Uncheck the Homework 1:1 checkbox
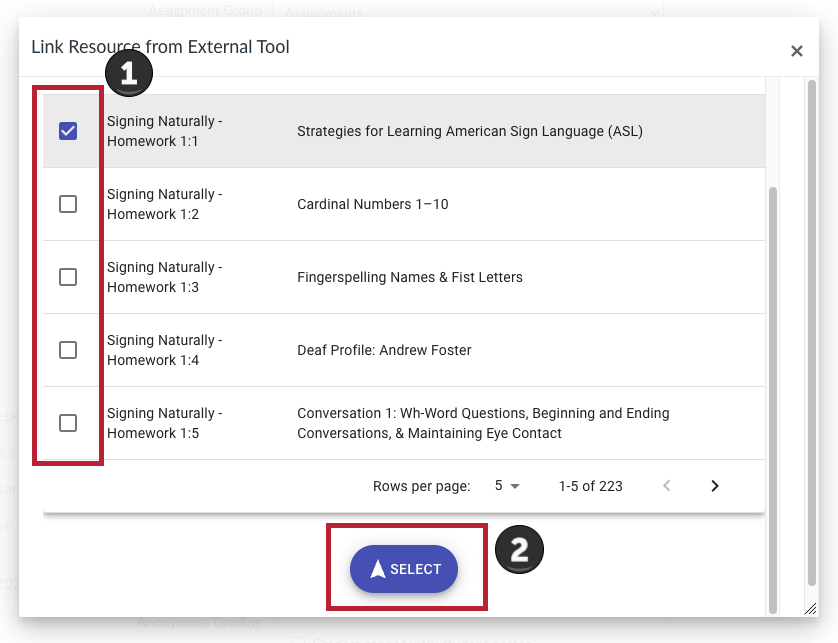 [x=68, y=131]
